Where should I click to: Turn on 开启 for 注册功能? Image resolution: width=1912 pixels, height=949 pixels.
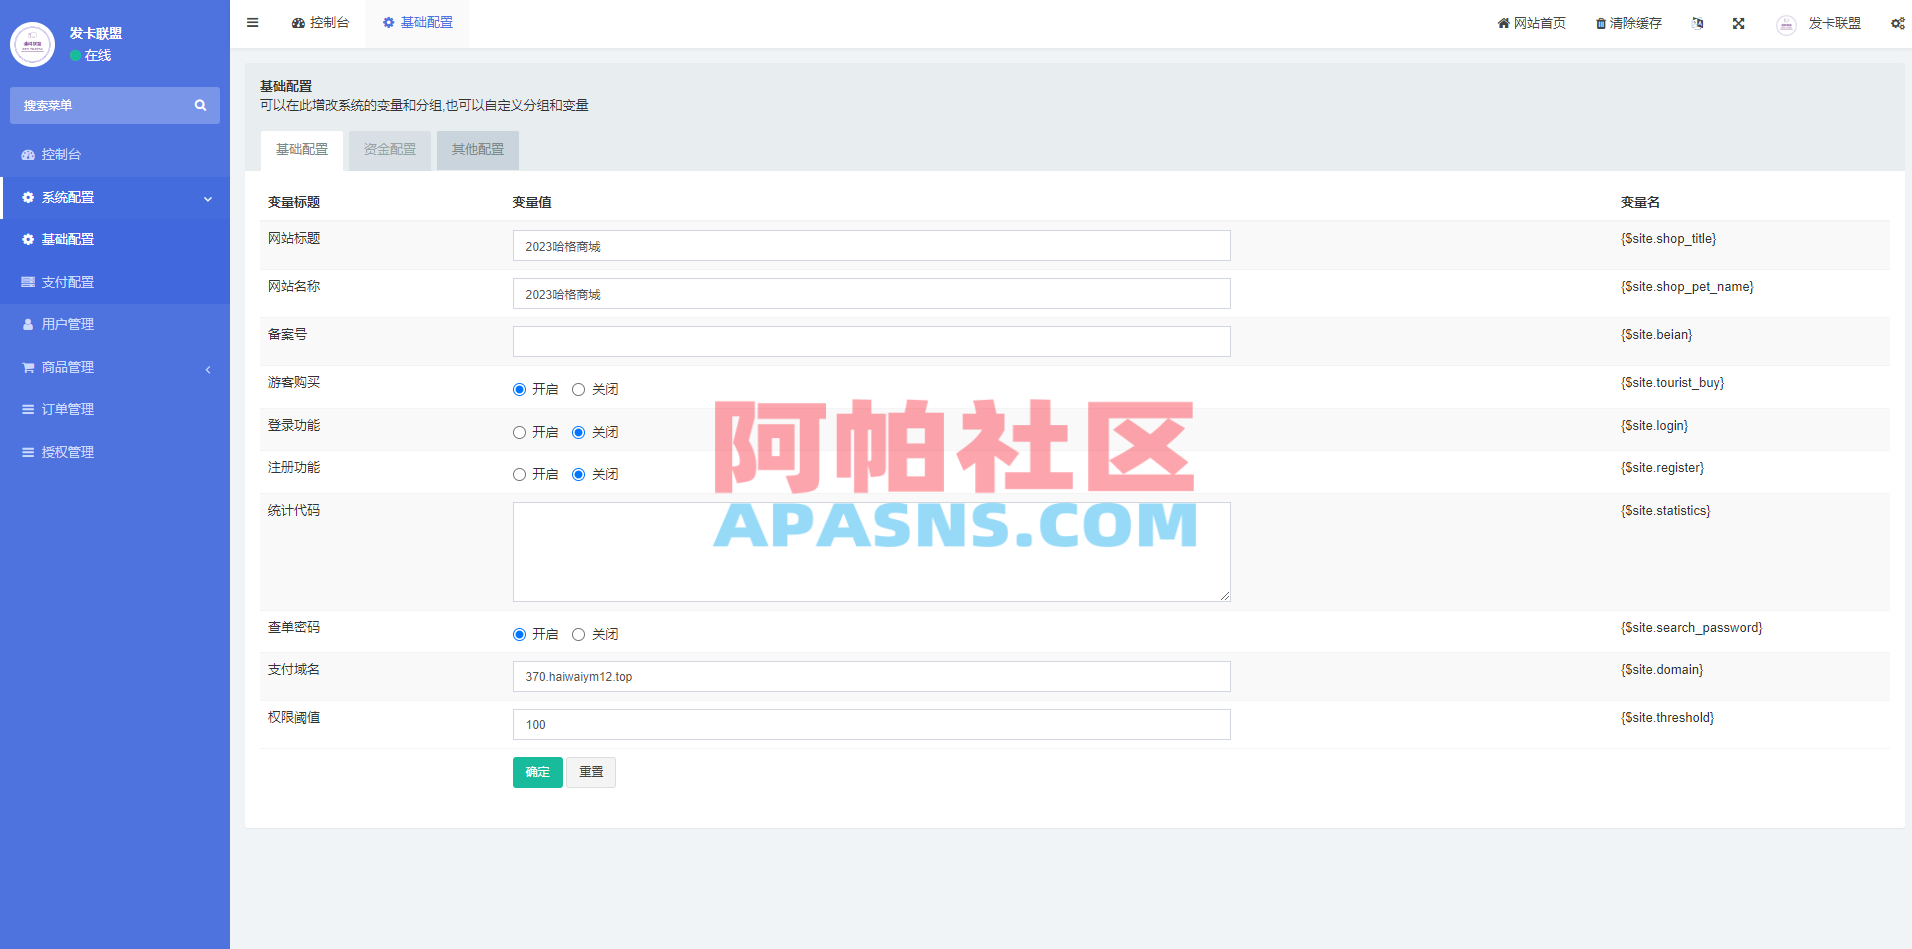point(519,474)
